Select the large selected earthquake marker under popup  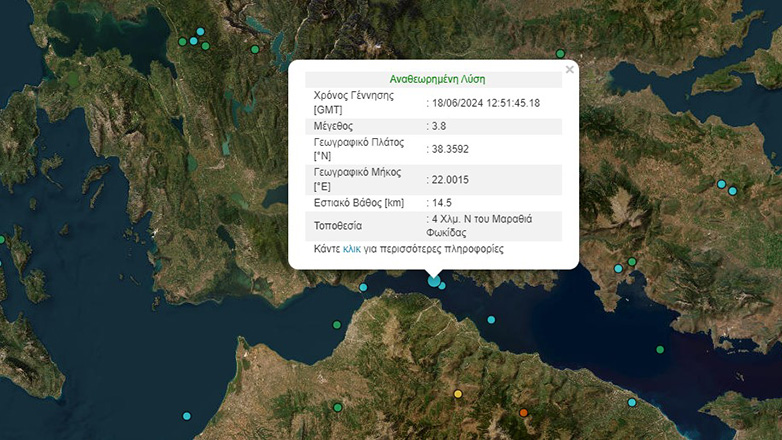tap(434, 281)
